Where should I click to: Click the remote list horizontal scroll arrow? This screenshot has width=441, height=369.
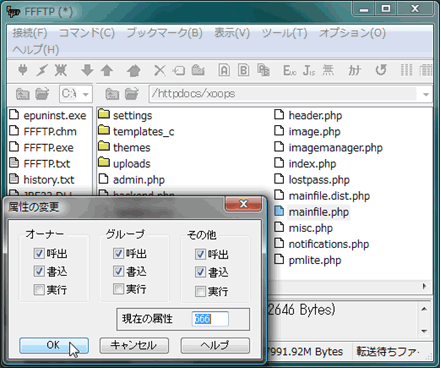[x=424, y=286]
